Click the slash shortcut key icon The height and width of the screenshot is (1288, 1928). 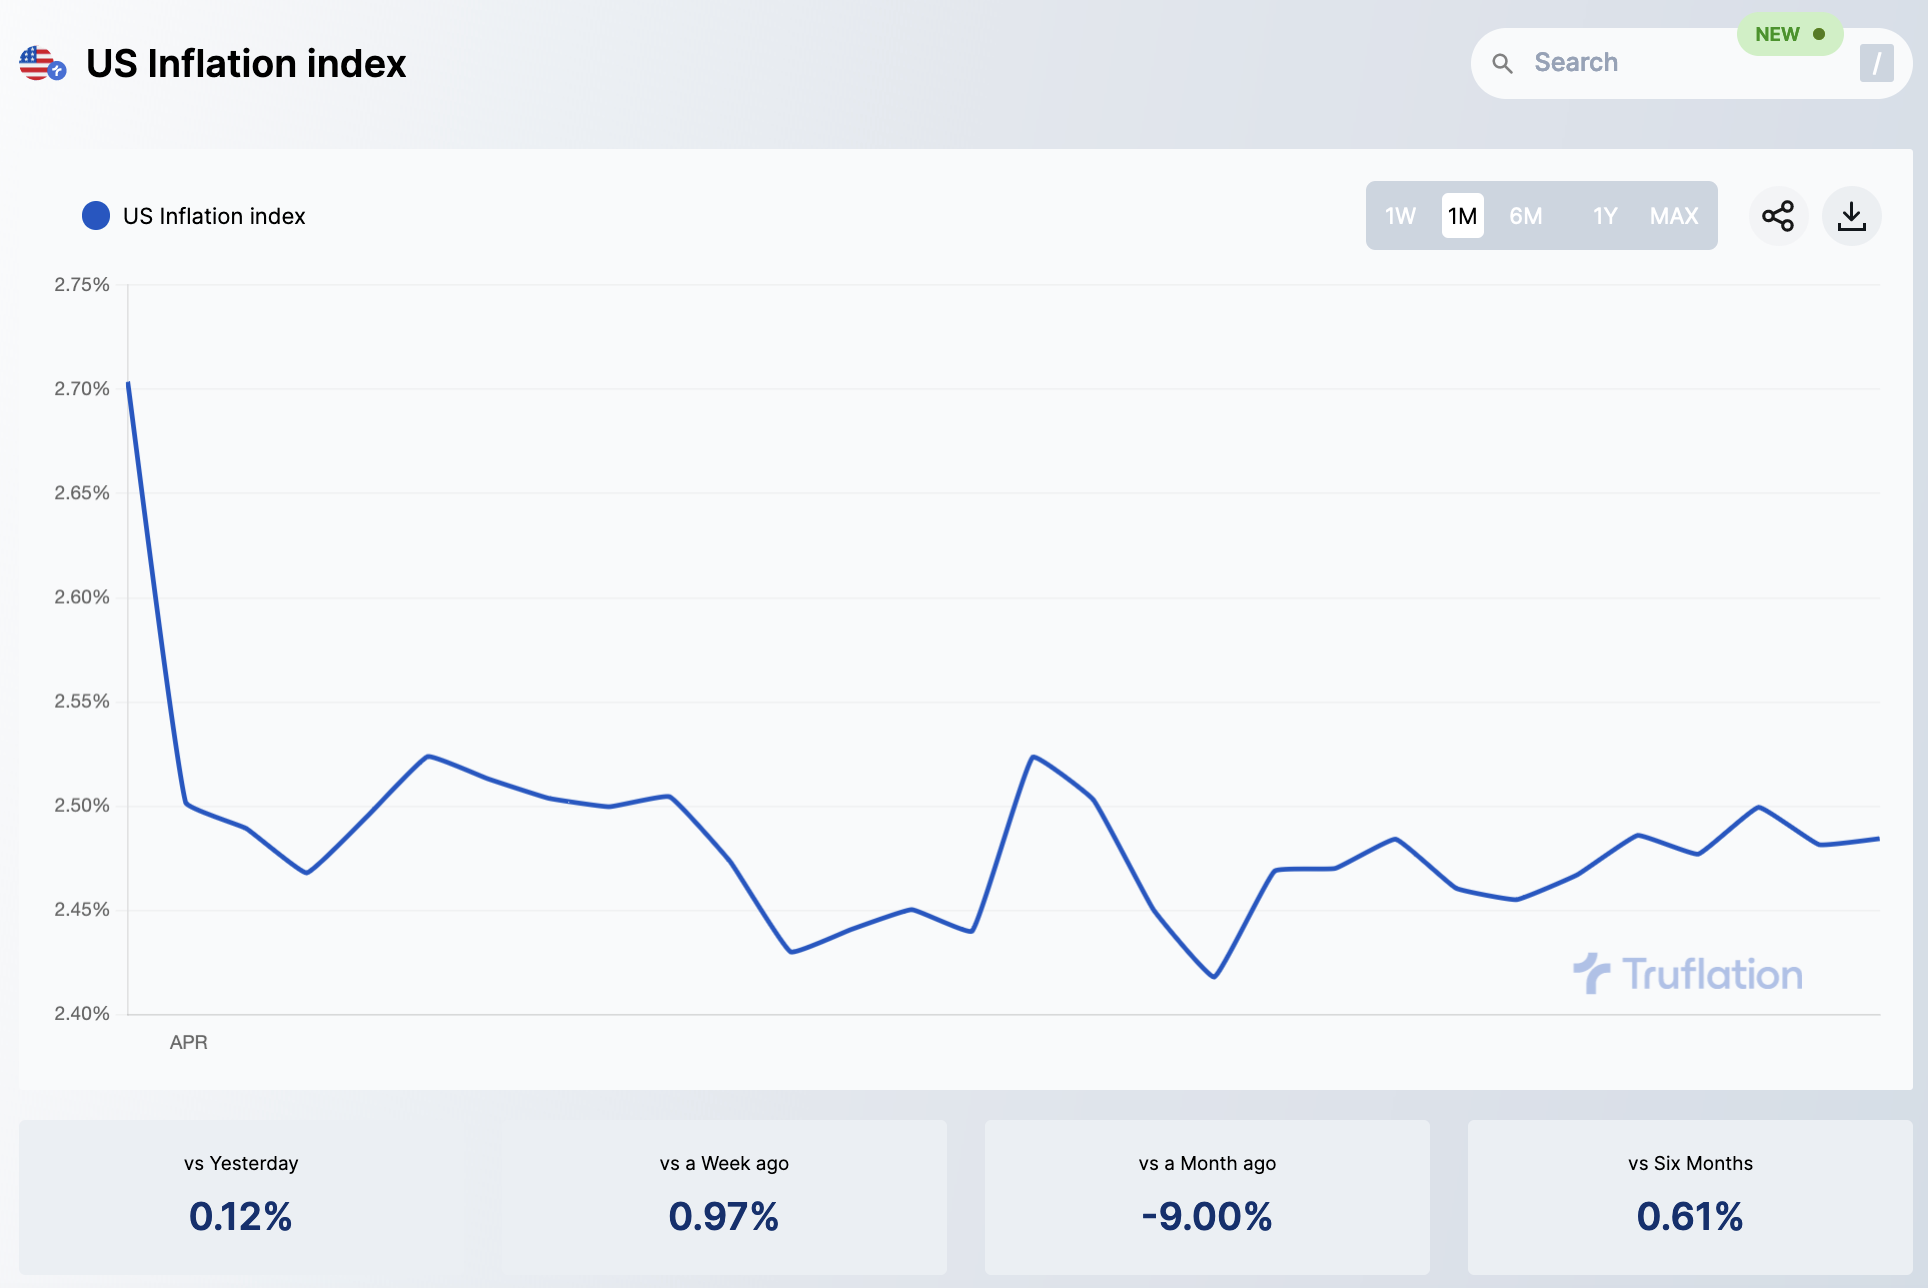(1876, 64)
